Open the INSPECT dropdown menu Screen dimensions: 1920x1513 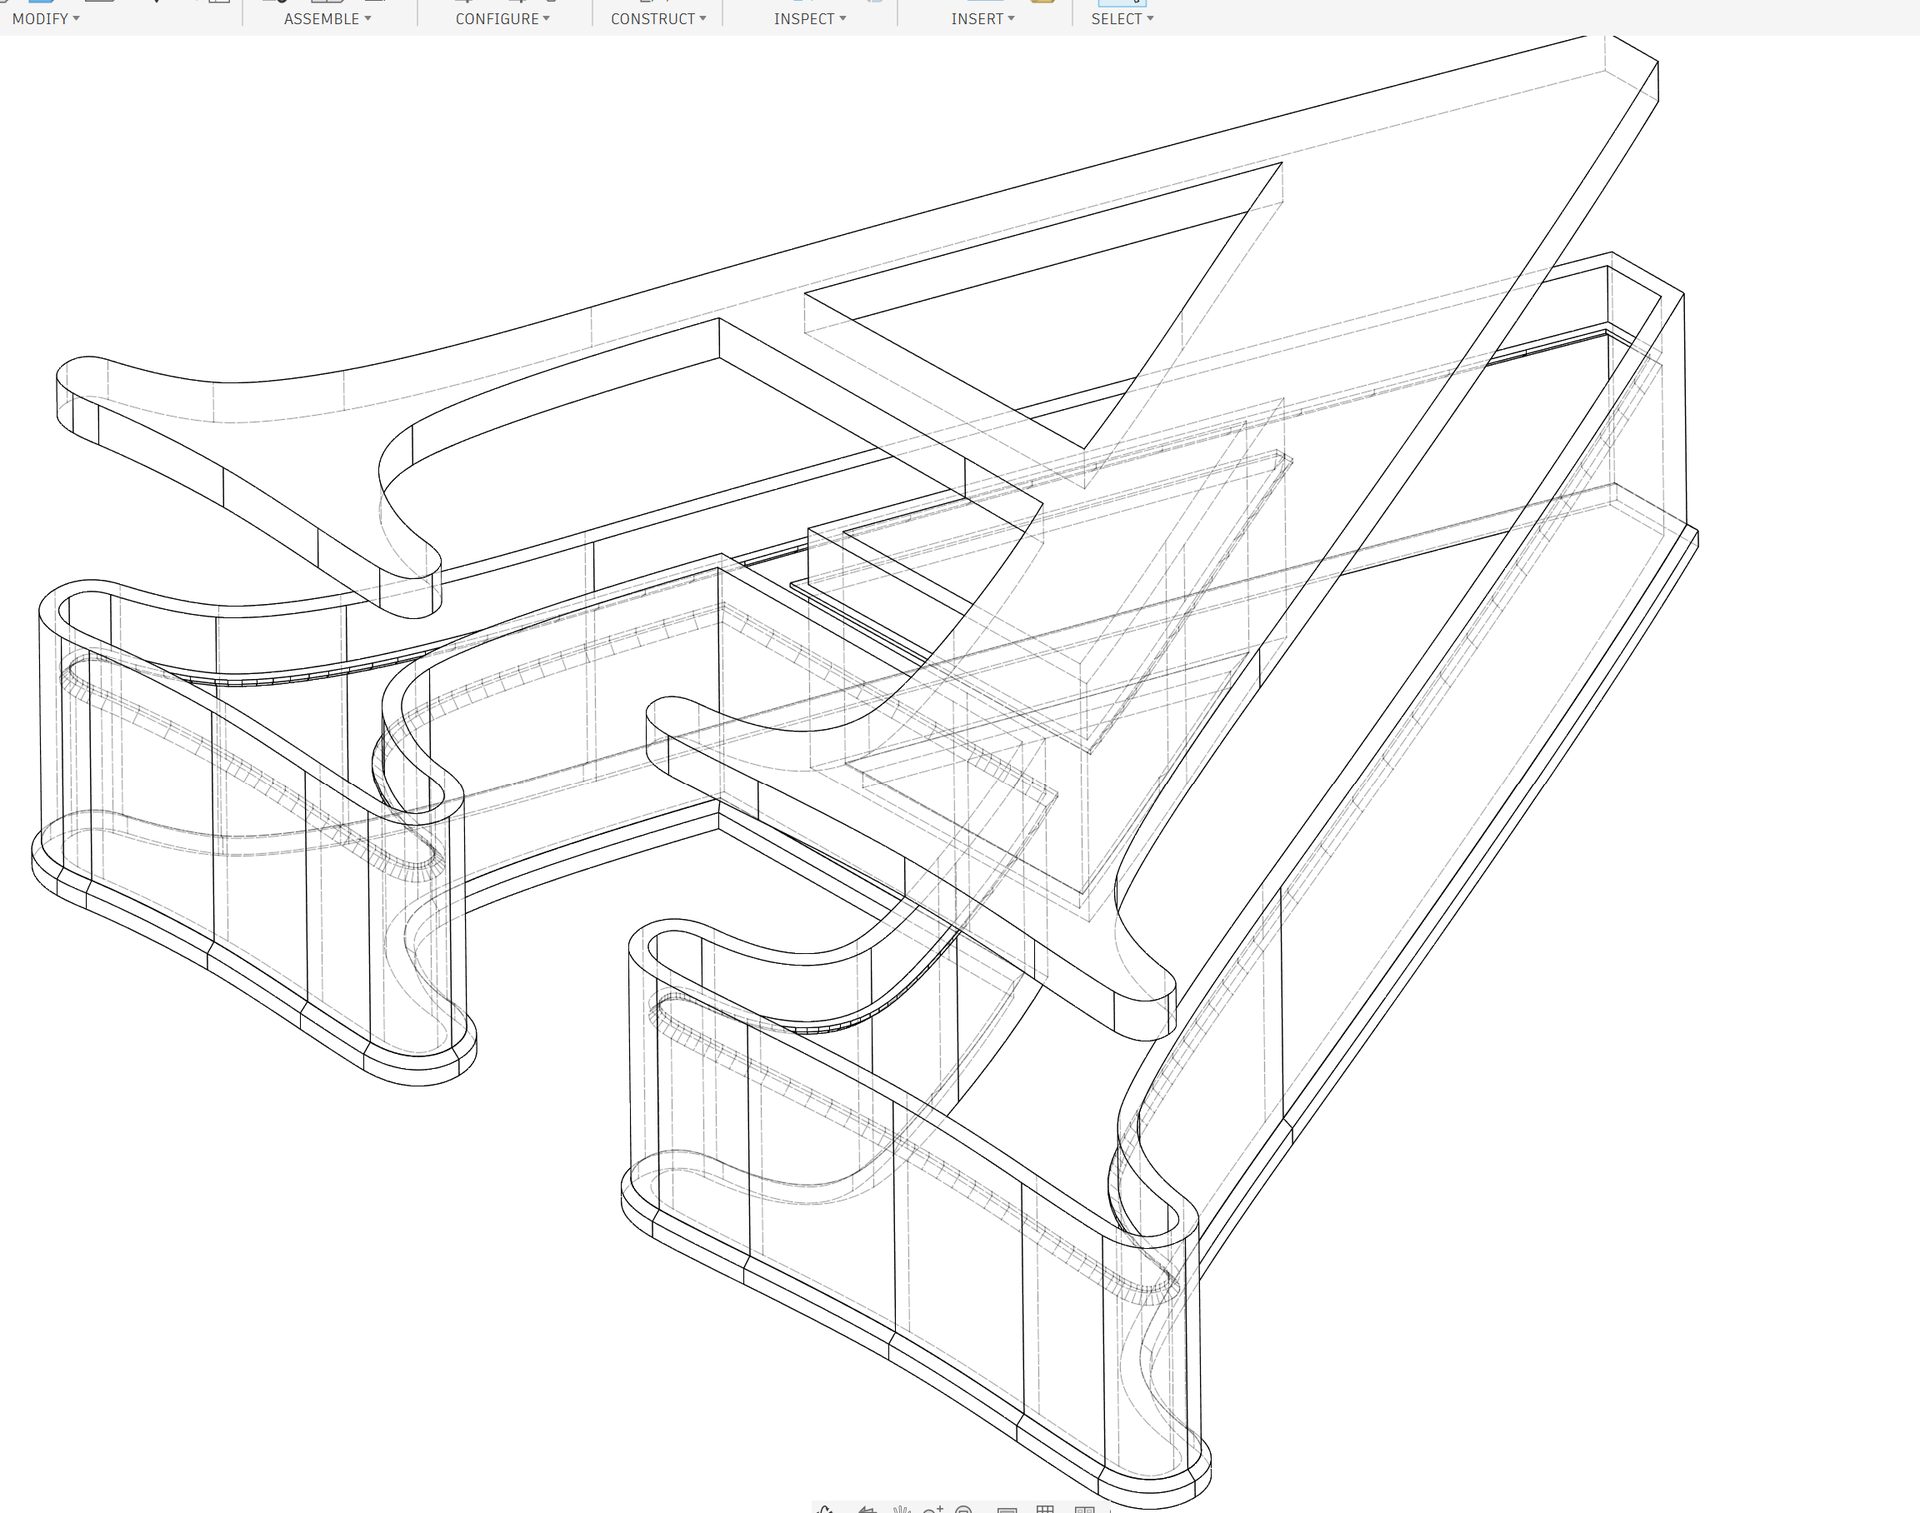point(810,19)
